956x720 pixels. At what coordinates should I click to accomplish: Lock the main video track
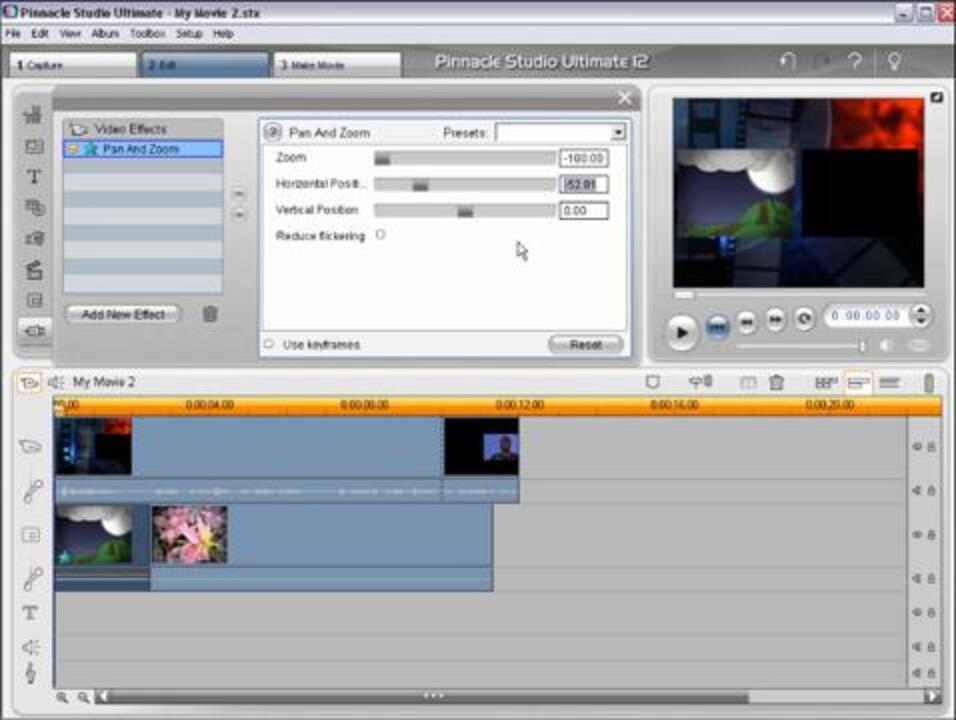[931, 447]
